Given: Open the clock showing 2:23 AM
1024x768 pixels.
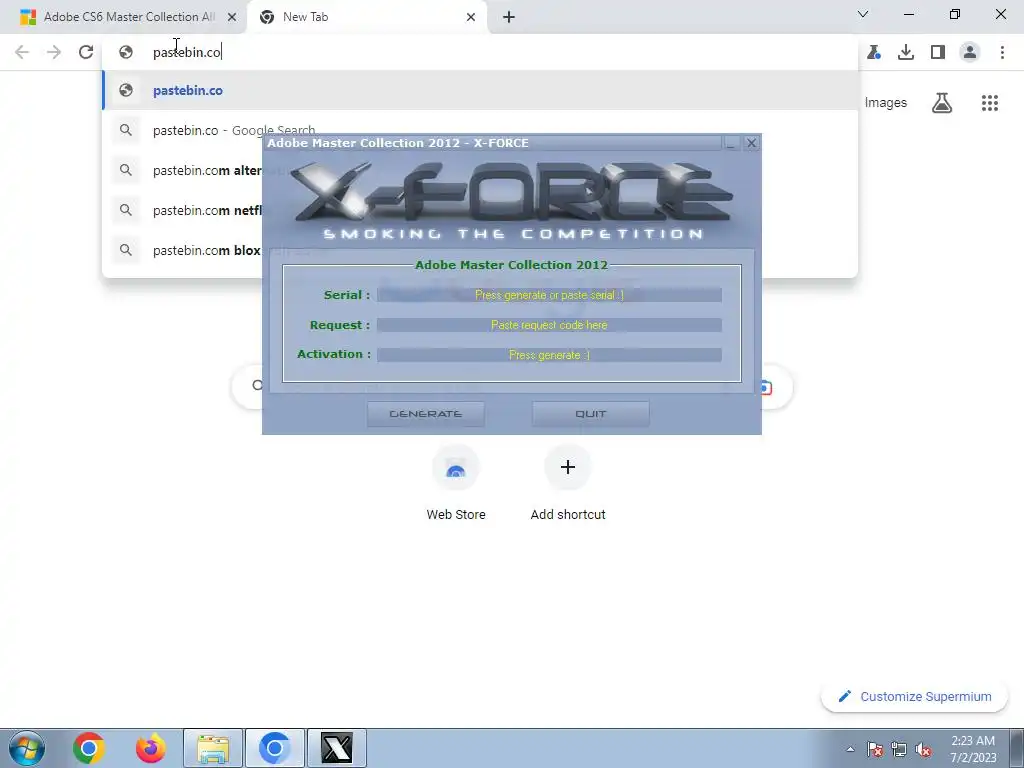Looking at the screenshot, I should tap(973, 749).
